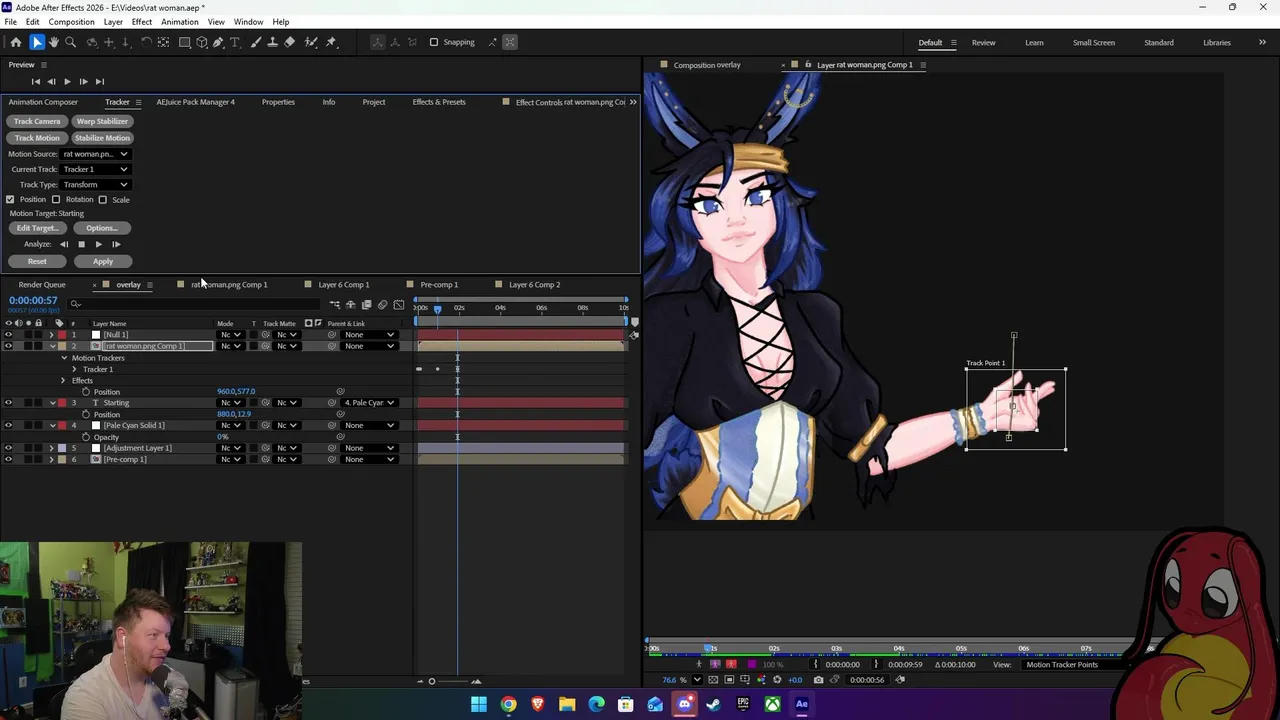
Task: Click the Apply button in Tracker
Action: click(103, 262)
